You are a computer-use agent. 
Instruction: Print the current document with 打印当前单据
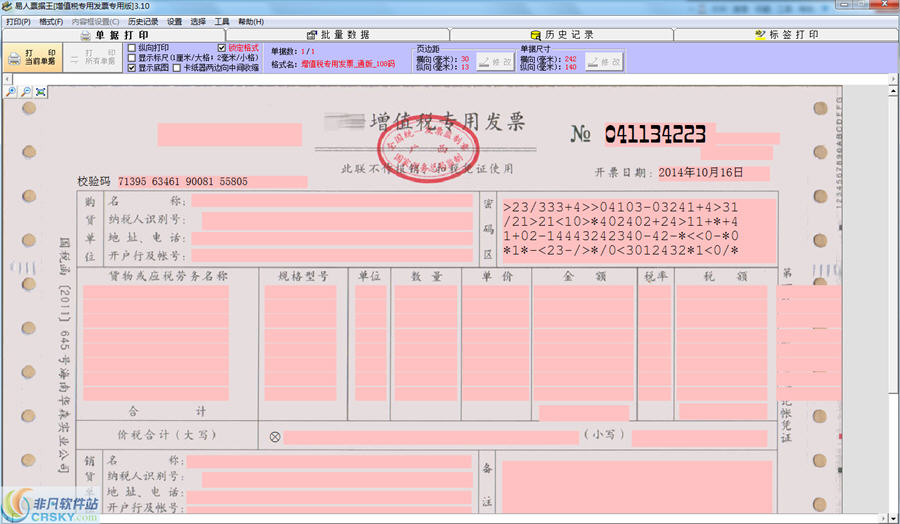click(33, 57)
